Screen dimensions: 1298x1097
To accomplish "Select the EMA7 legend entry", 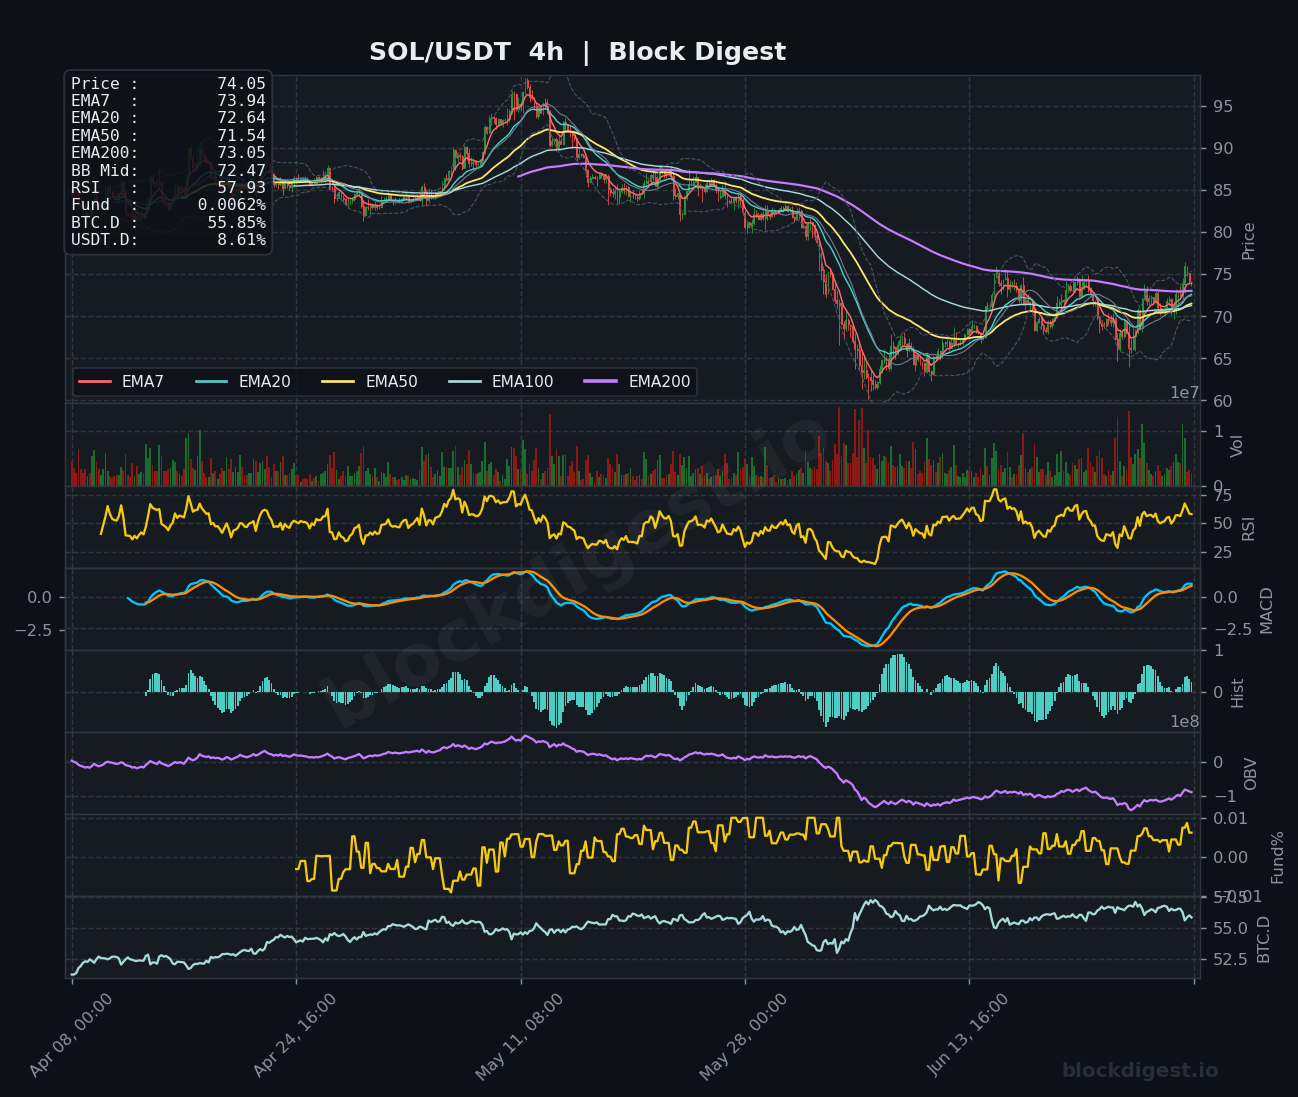I will (121, 382).
